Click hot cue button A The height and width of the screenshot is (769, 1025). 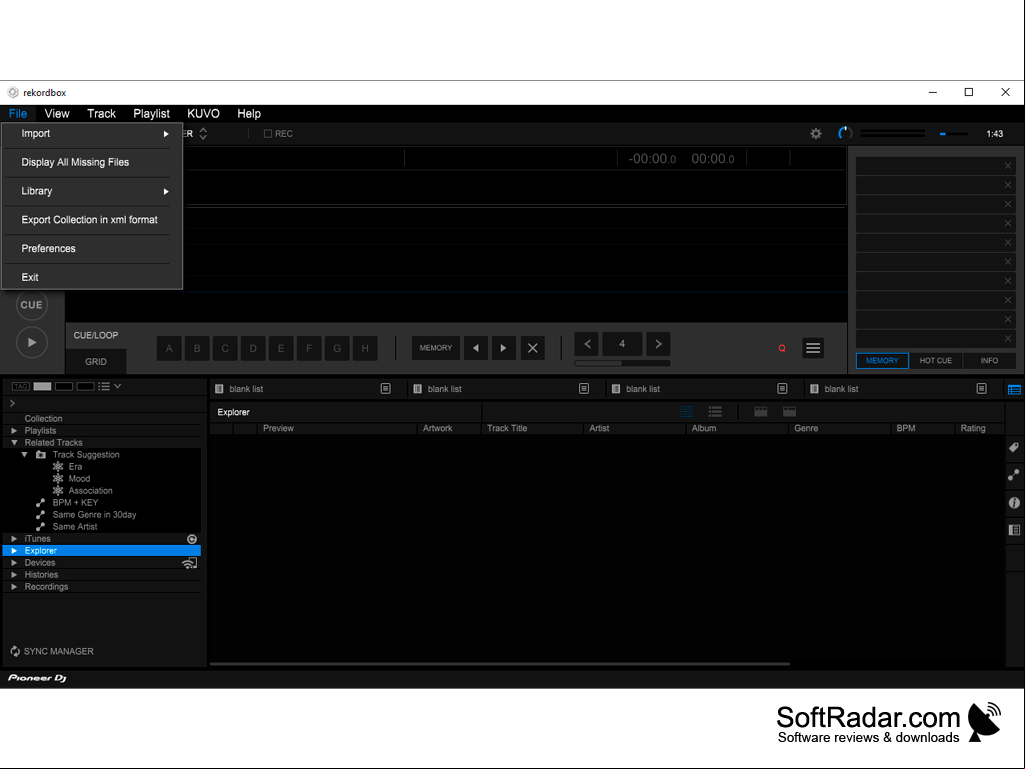pos(169,349)
